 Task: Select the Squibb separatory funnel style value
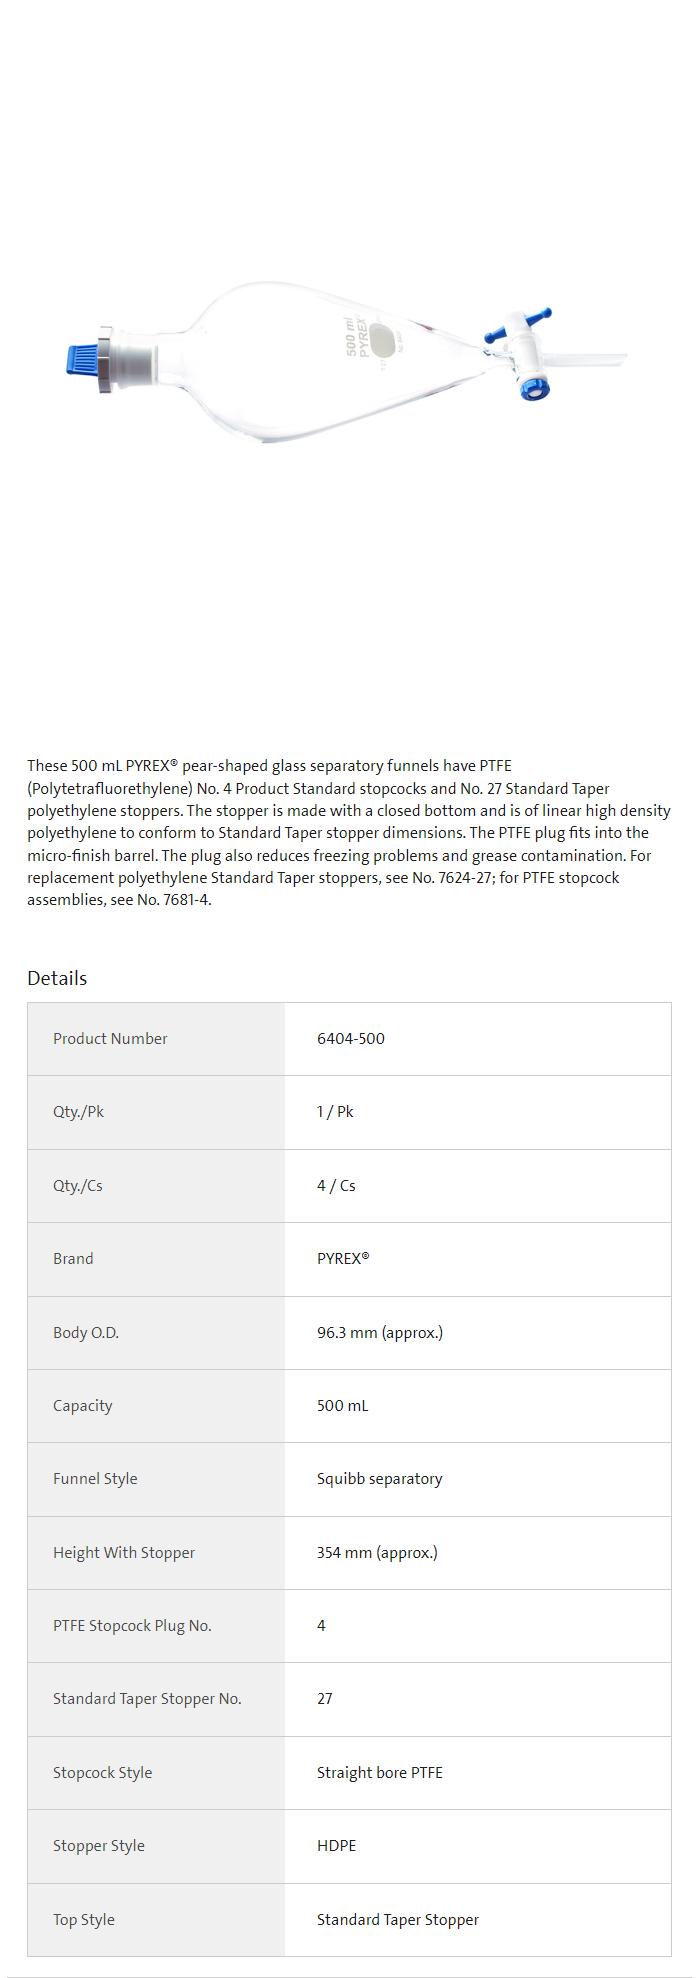point(379,1478)
